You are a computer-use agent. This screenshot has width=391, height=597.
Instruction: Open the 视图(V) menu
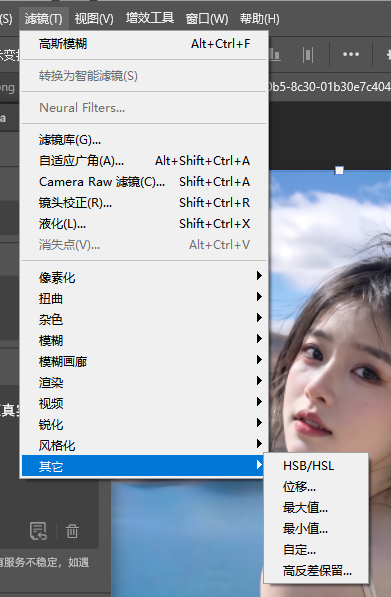[94, 19]
